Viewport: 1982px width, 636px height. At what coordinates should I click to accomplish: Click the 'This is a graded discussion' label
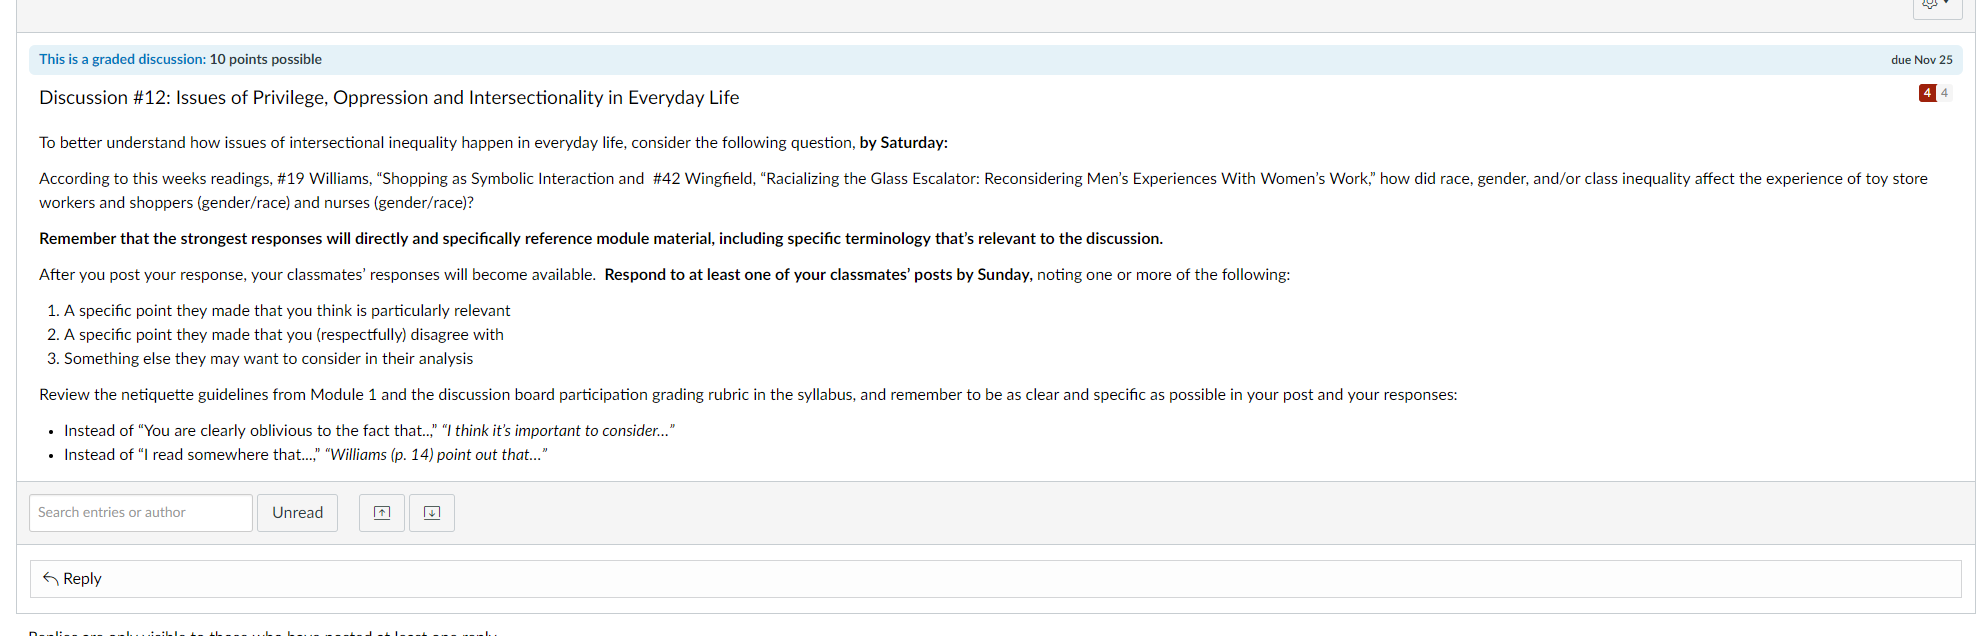[122, 60]
